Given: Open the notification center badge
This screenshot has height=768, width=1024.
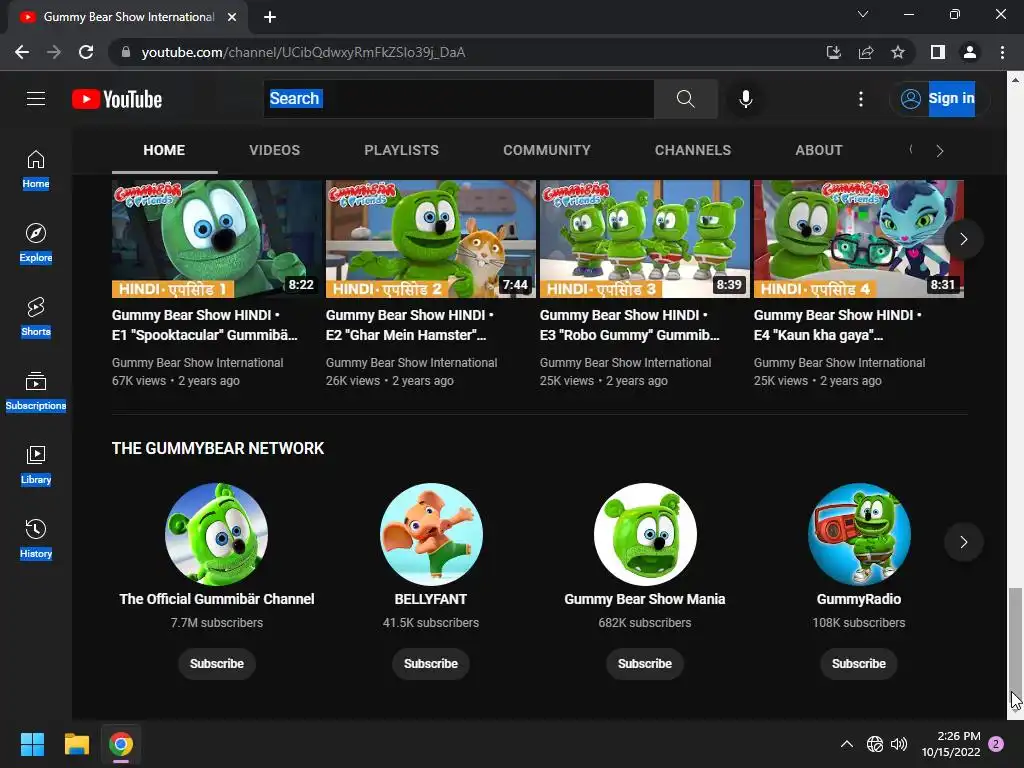Looking at the screenshot, I should (x=996, y=744).
